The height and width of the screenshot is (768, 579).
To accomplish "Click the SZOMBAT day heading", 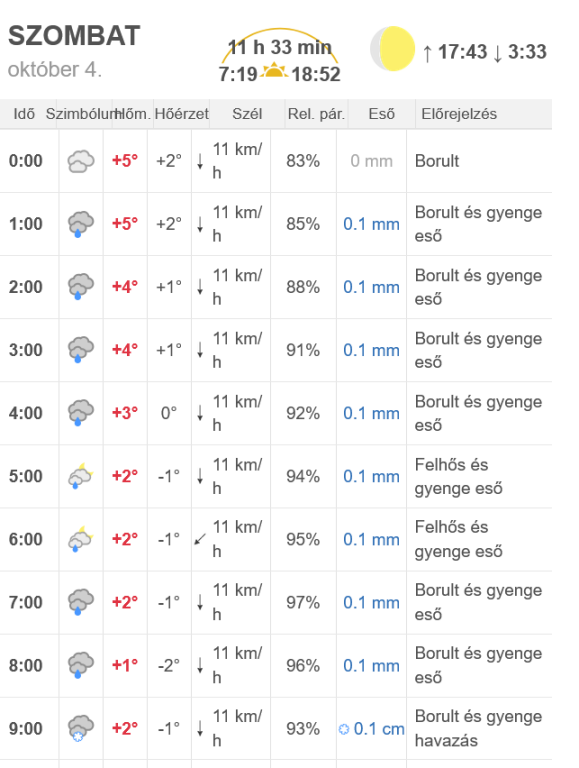I will 74,36.
